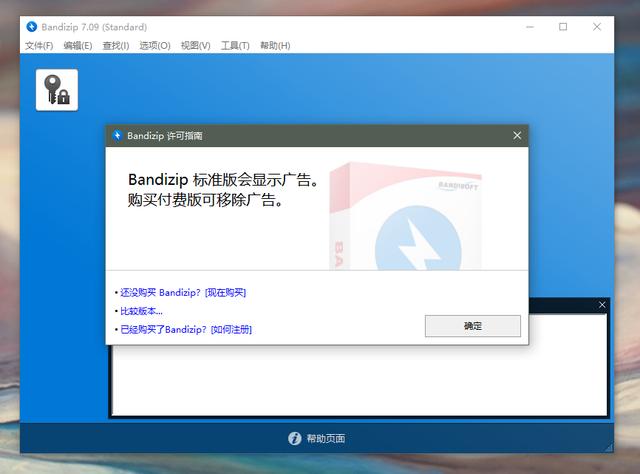Screen dimensions: 640x474
Task: Close the Bandizip main window
Action: point(597,27)
